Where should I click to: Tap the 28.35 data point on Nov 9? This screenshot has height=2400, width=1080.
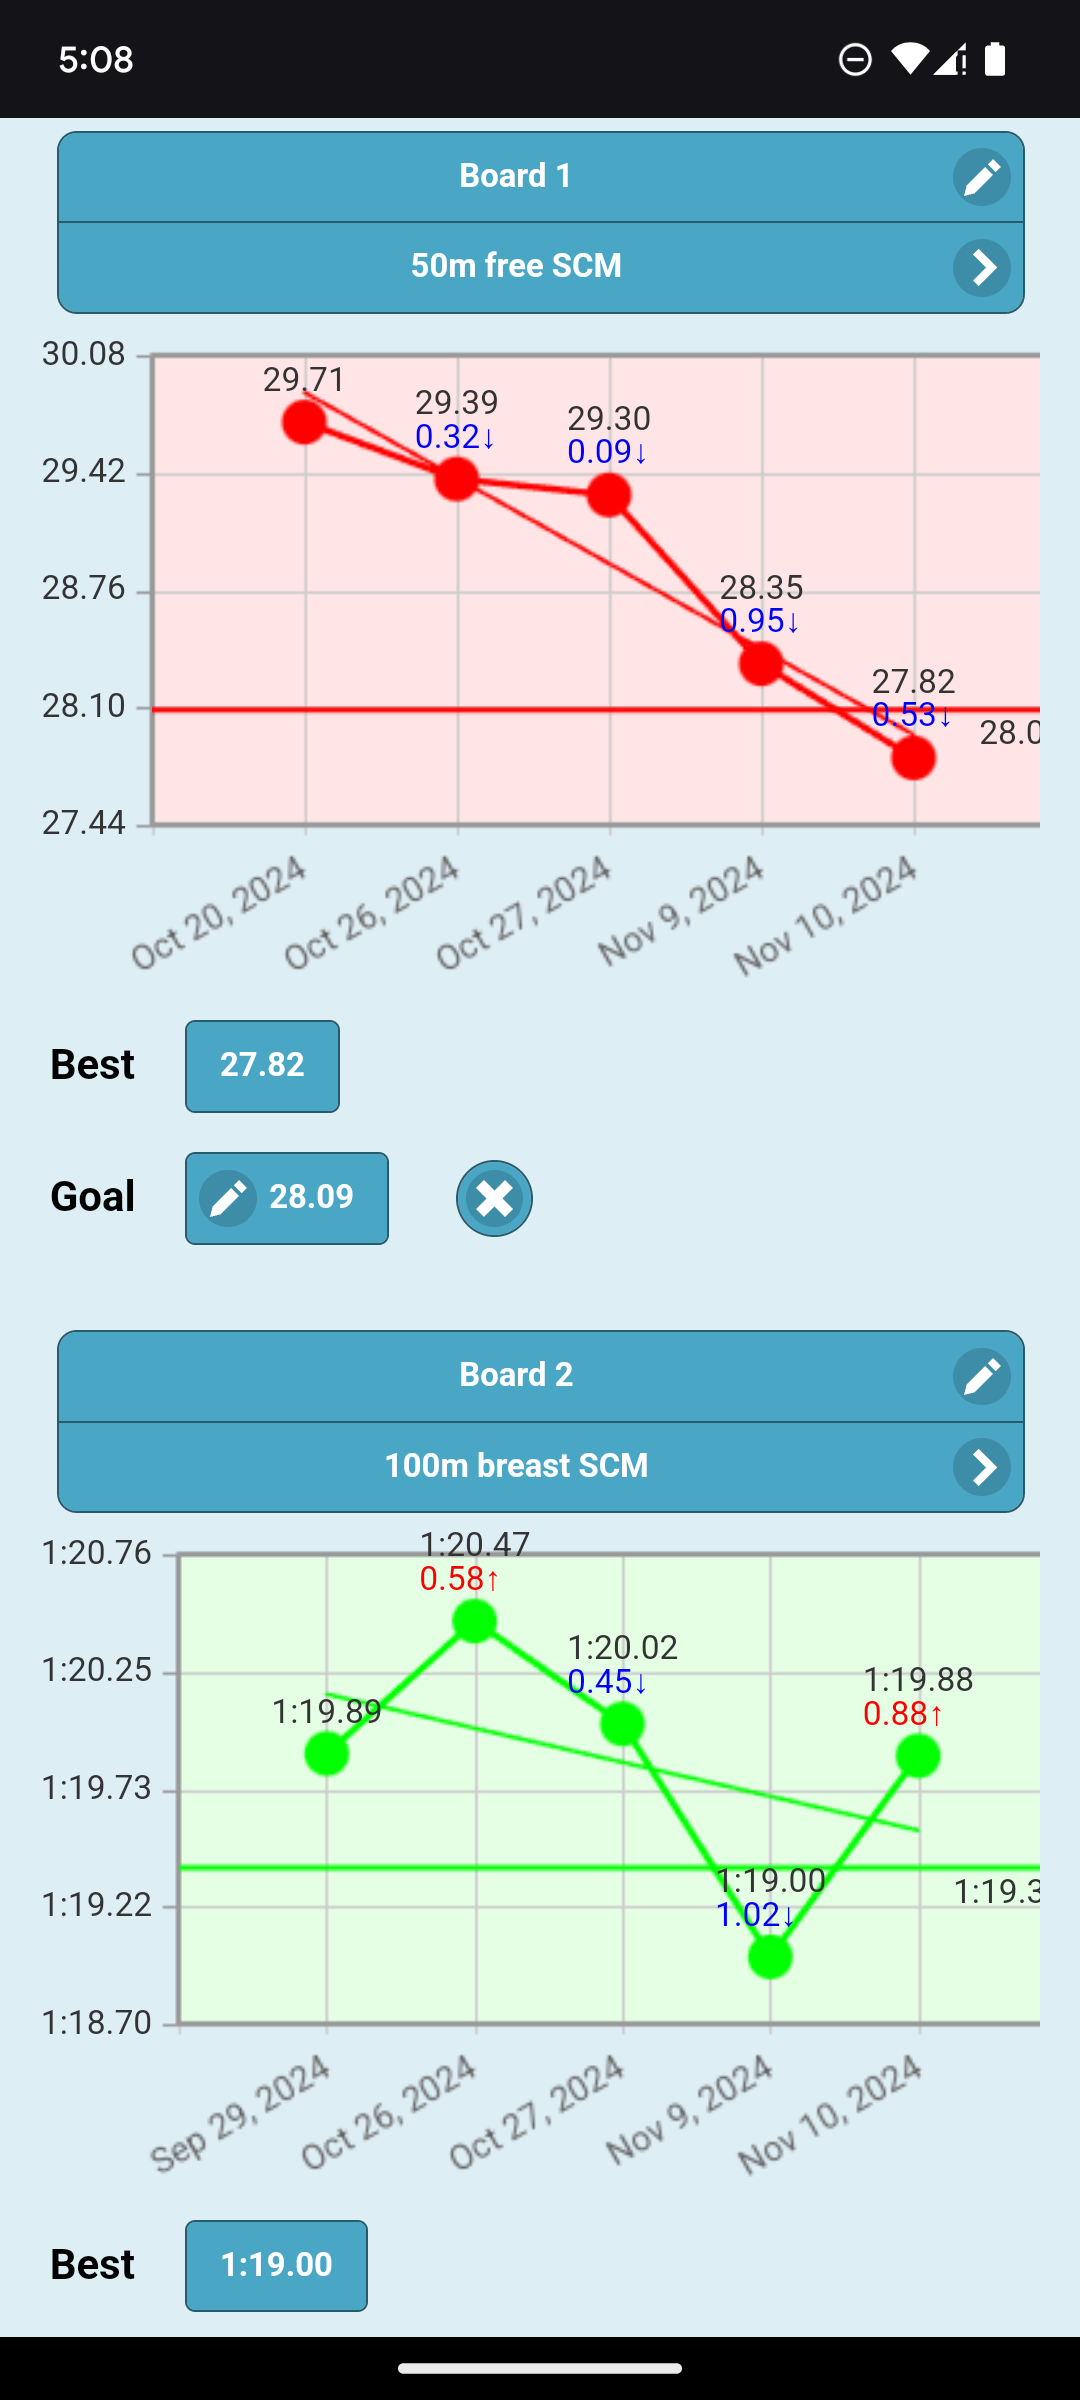pyautogui.click(x=761, y=663)
